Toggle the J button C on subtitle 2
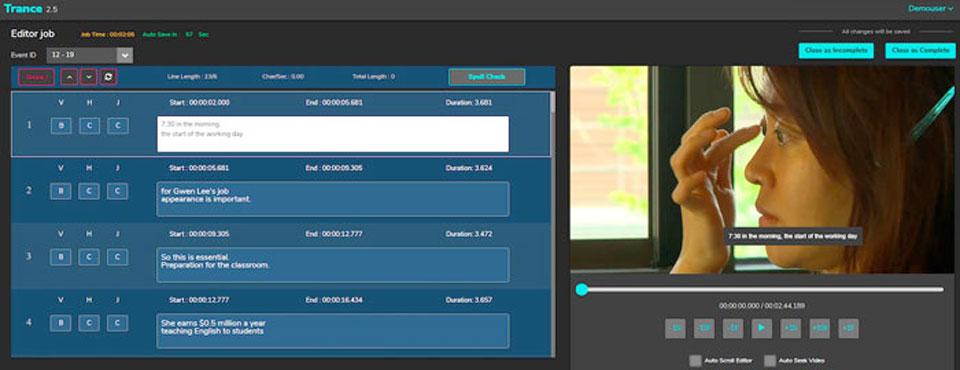Viewport: 960px width, 370px height. pos(118,191)
